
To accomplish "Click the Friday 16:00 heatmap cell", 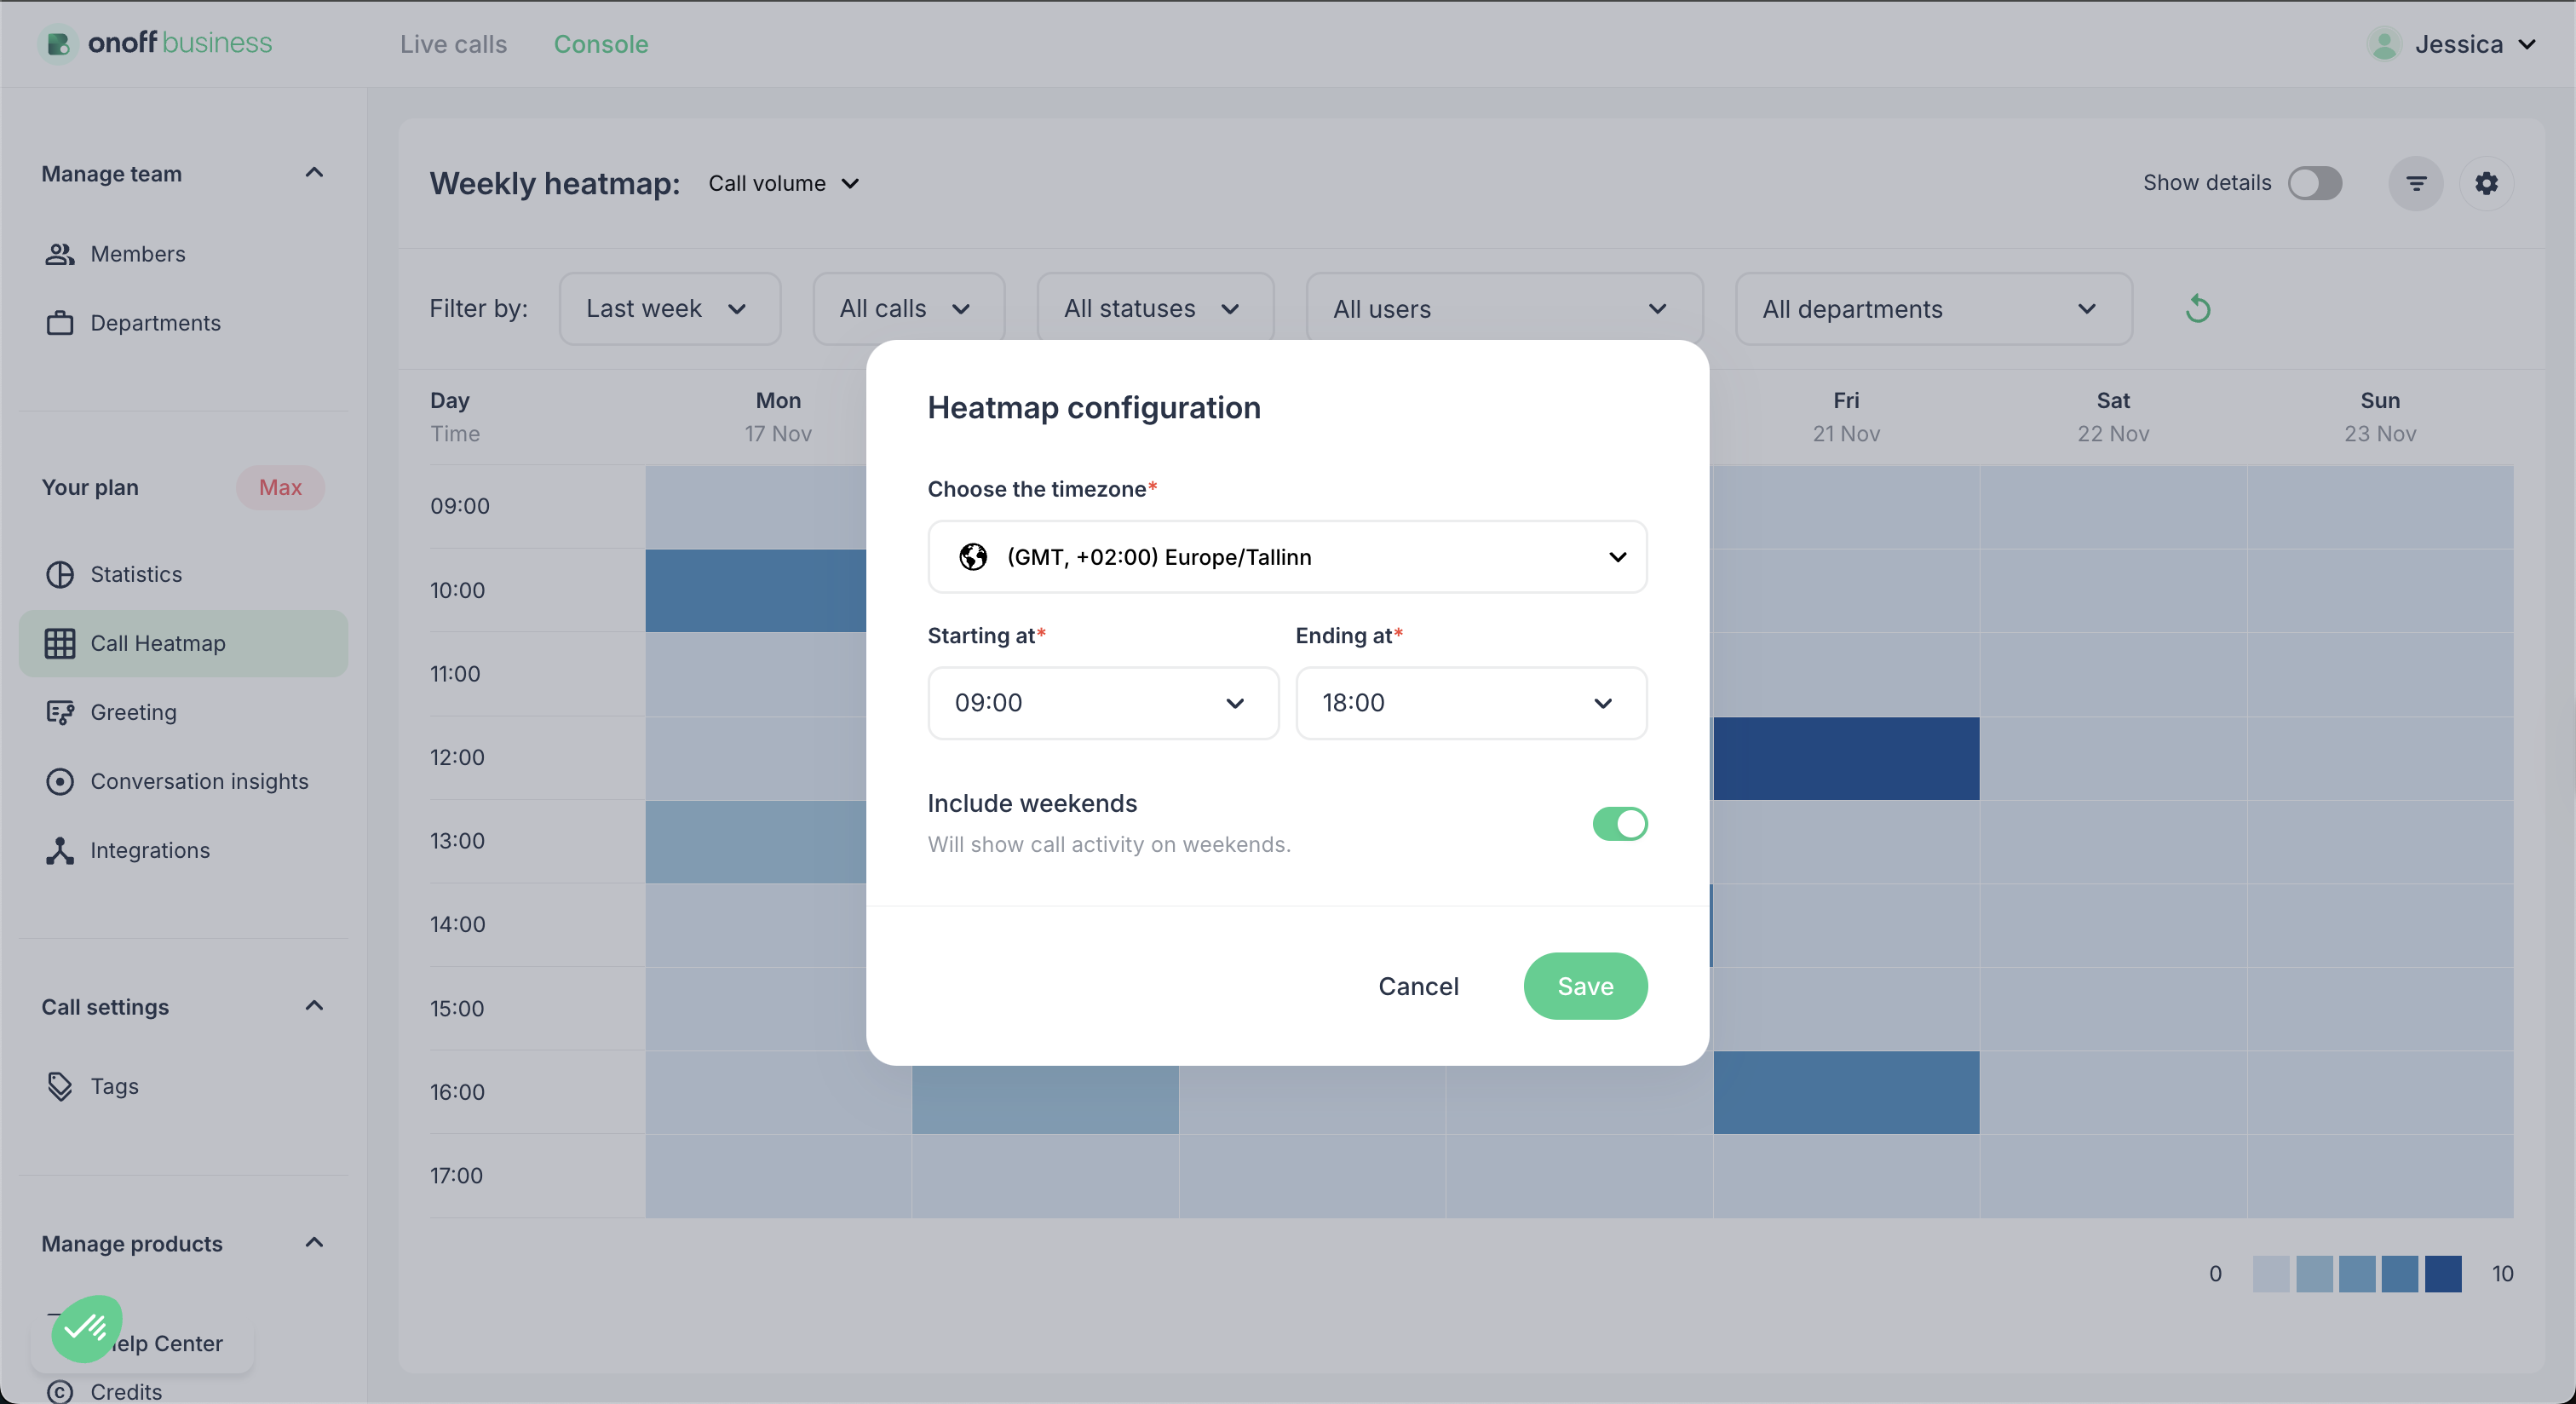I will [x=1845, y=1092].
